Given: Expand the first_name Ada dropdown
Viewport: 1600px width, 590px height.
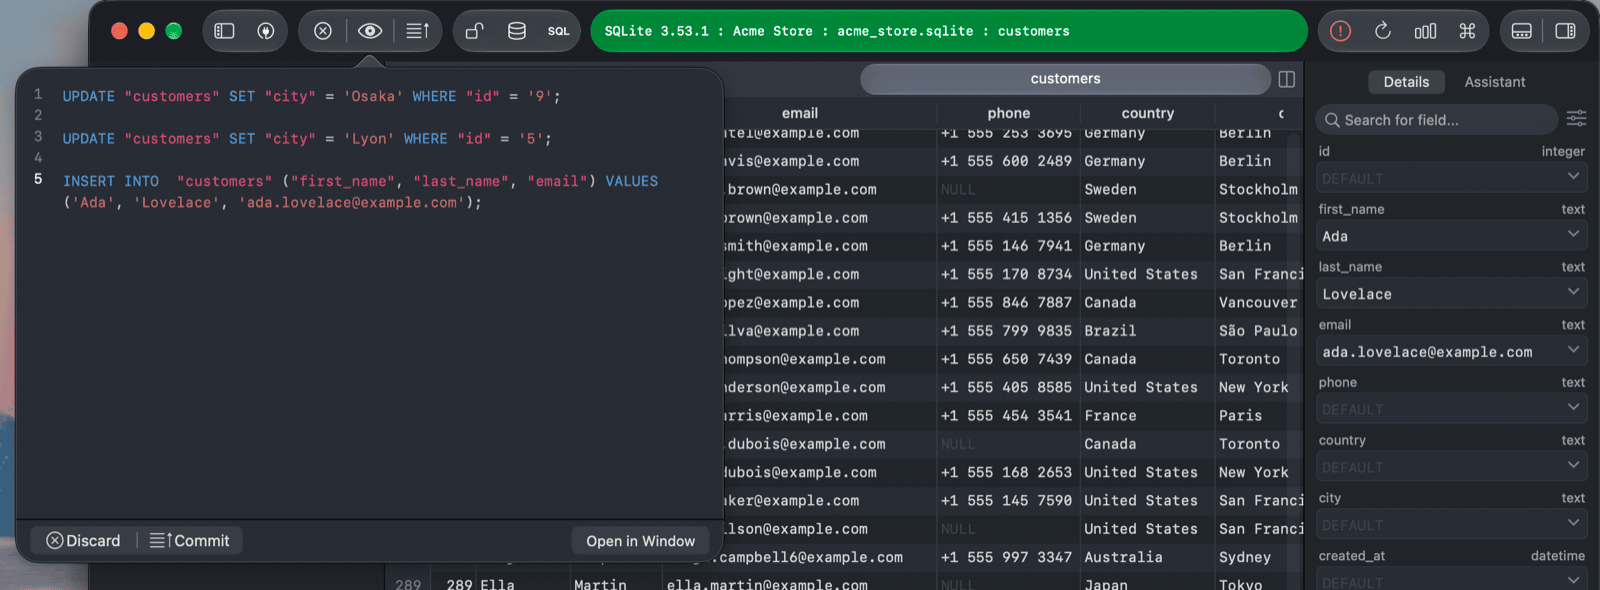Looking at the screenshot, I should click(x=1574, y=235).
